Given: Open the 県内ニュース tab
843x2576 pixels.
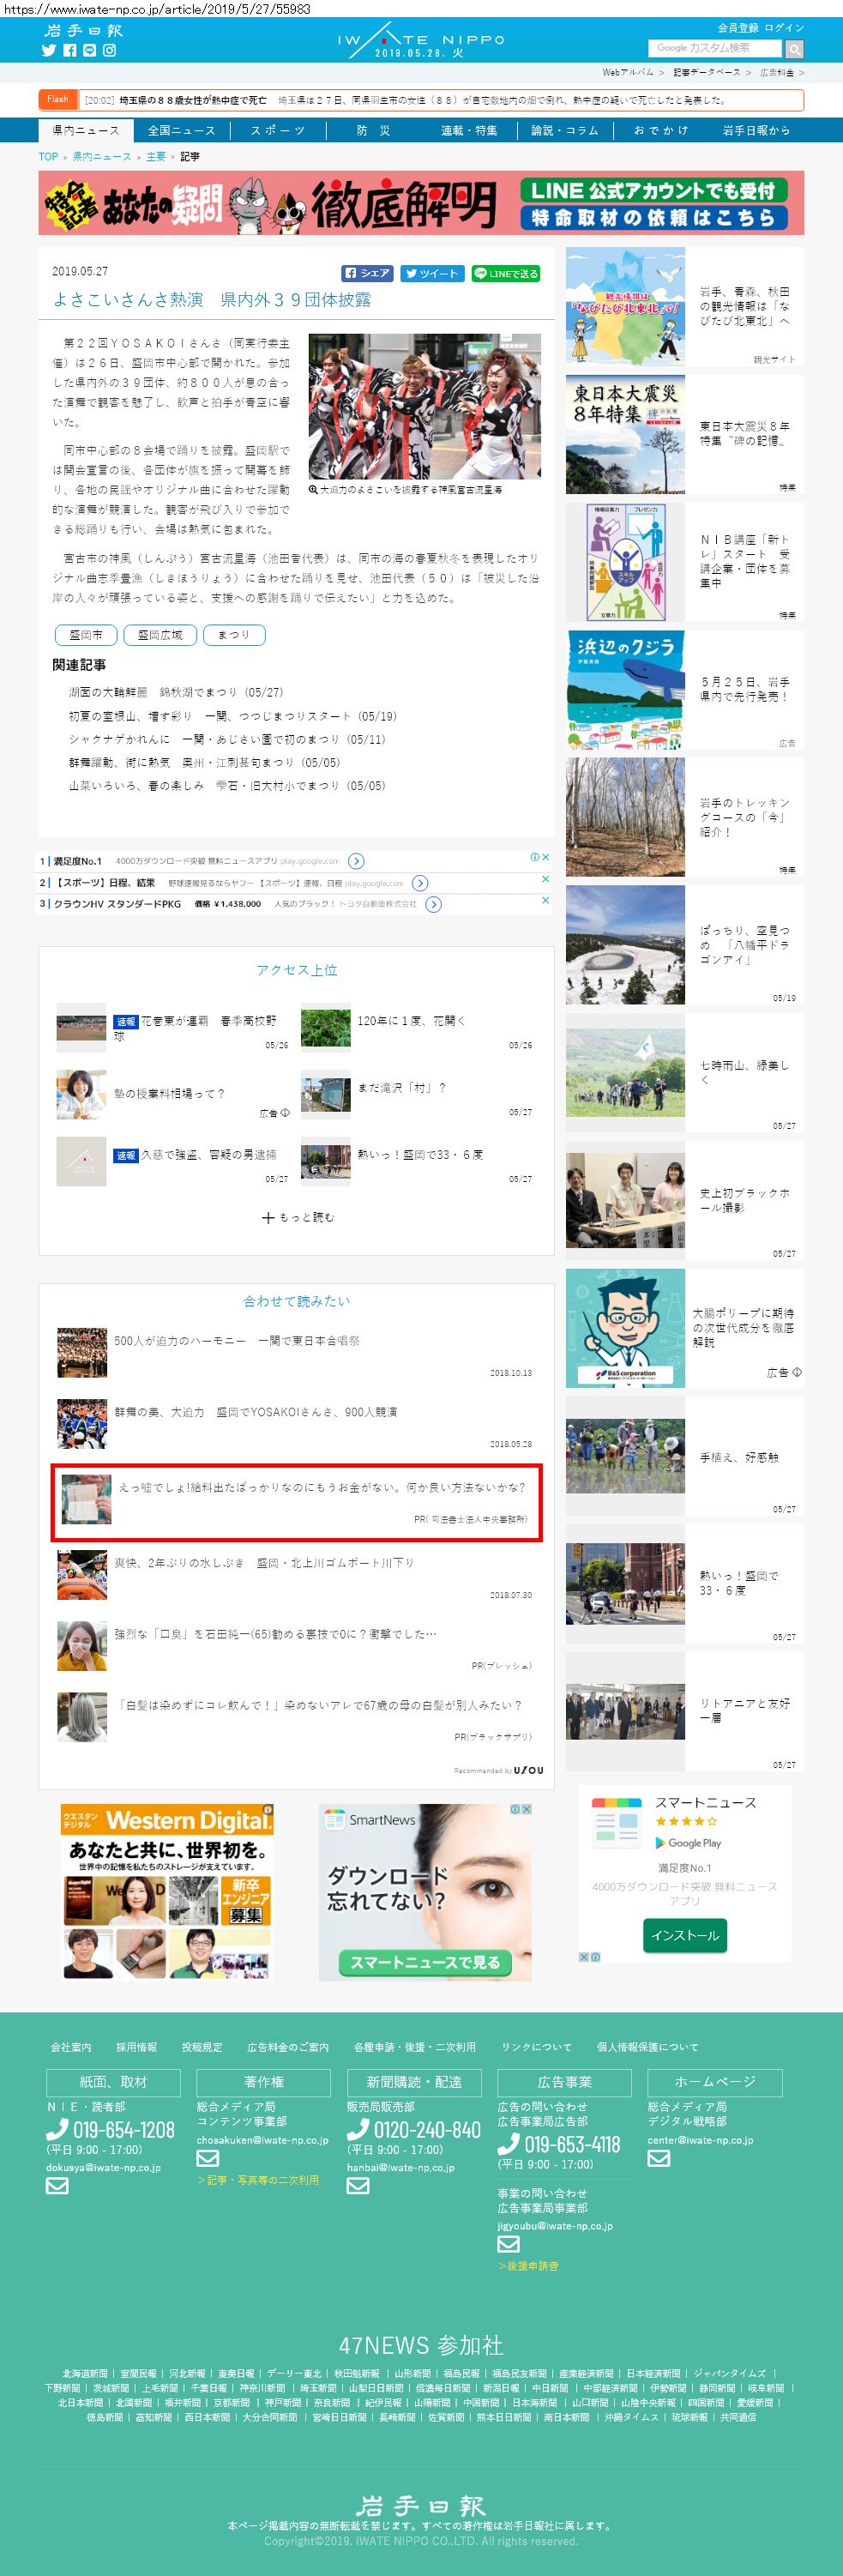Looking at the screenshot, I should pyautogui.click(x=86, y=130).
